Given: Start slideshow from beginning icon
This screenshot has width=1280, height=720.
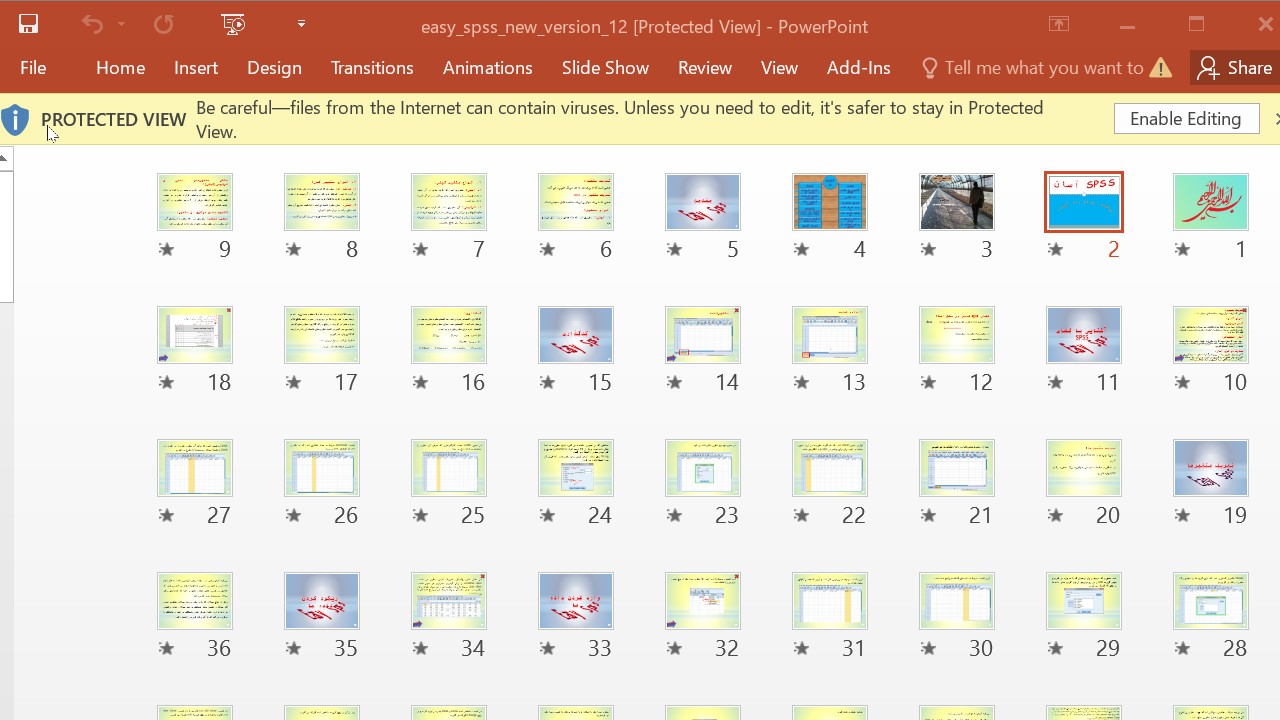Looking at the screenshot, I should pos(233,25).
